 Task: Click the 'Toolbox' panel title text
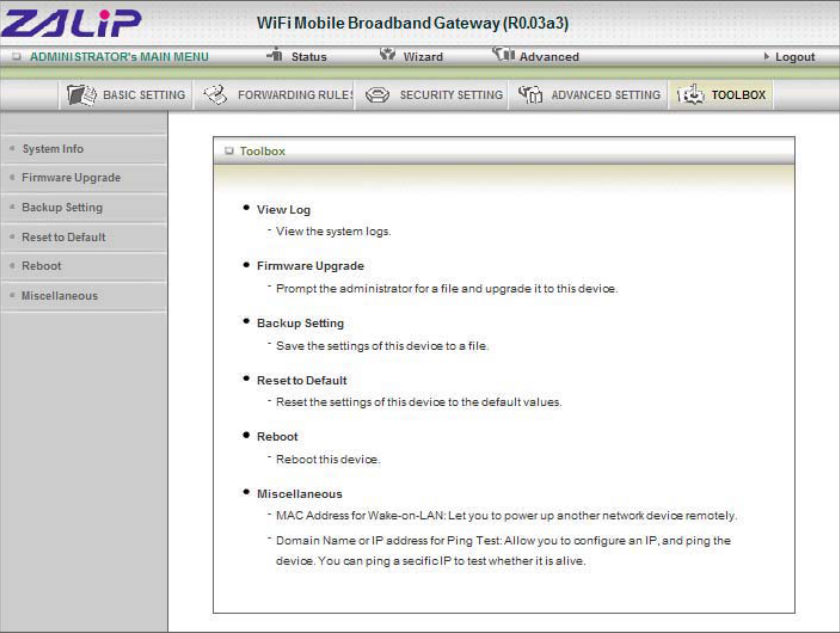[x=262, y=152]
